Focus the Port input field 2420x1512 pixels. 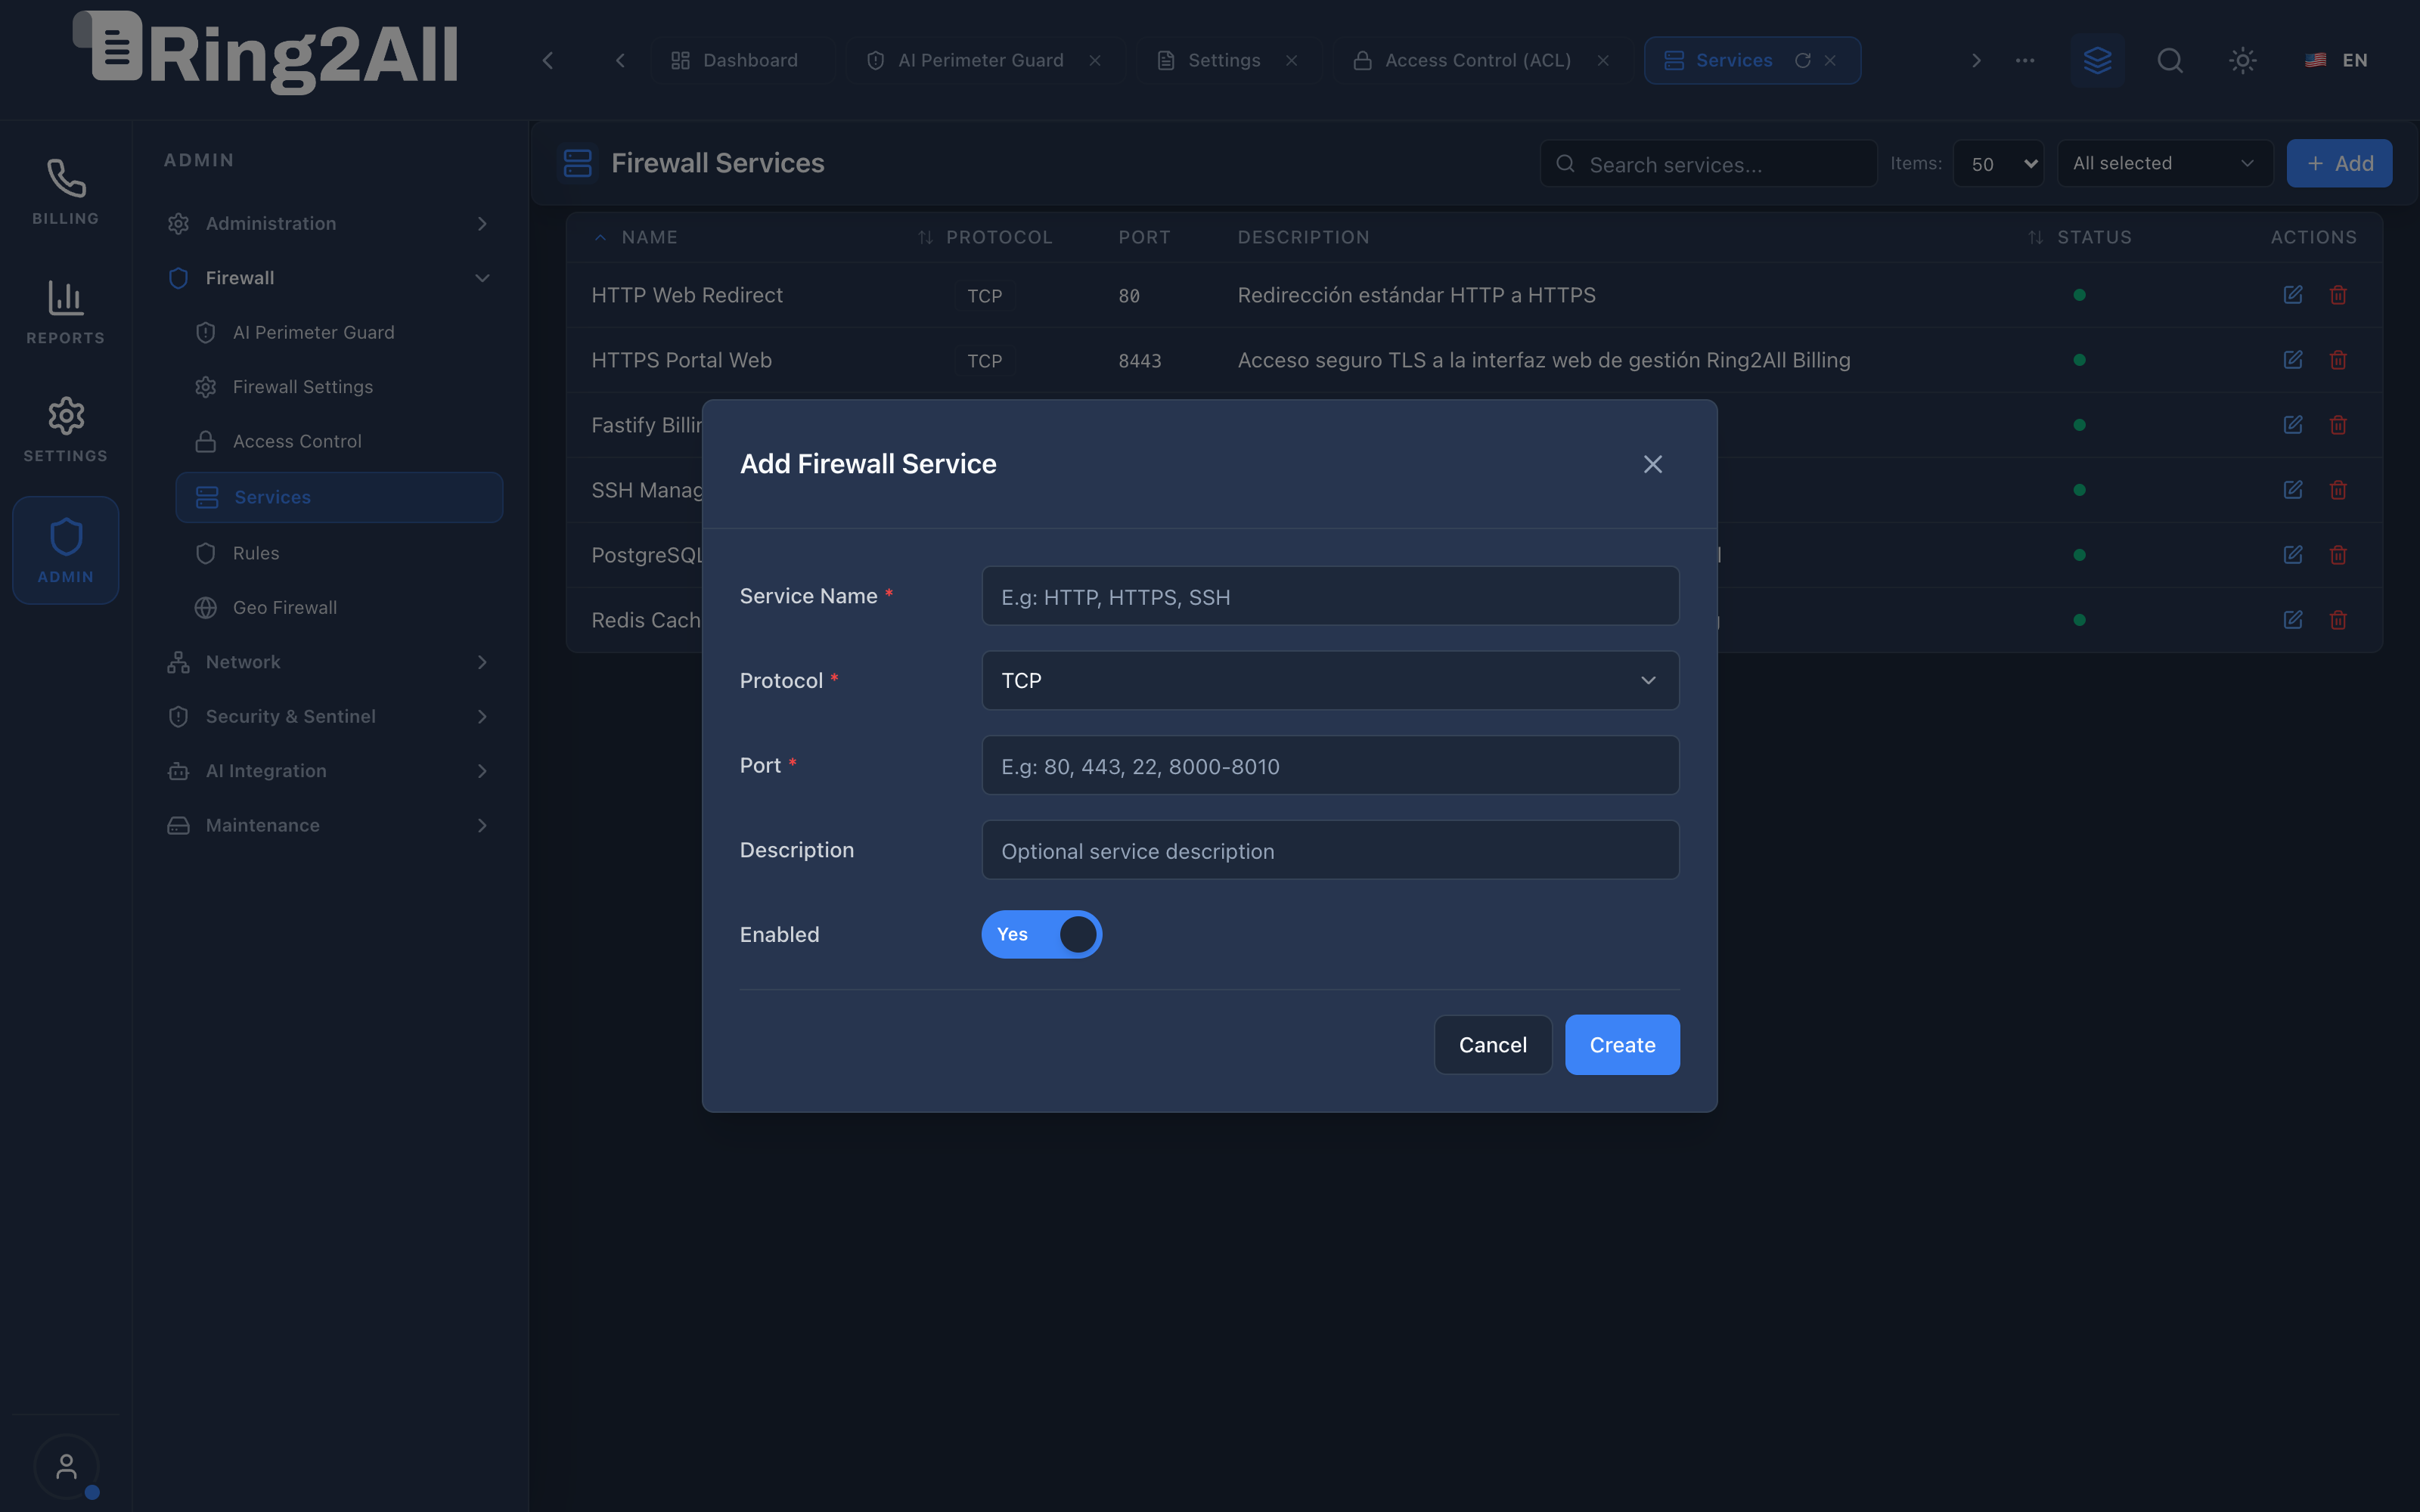1330,765
